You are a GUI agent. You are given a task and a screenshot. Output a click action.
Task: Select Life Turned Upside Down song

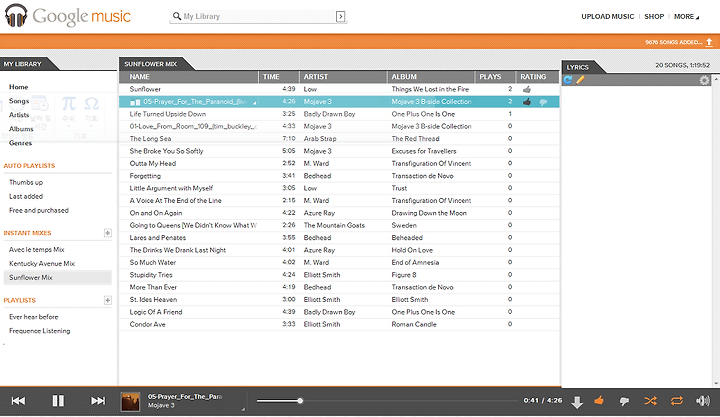coord(168,114)
